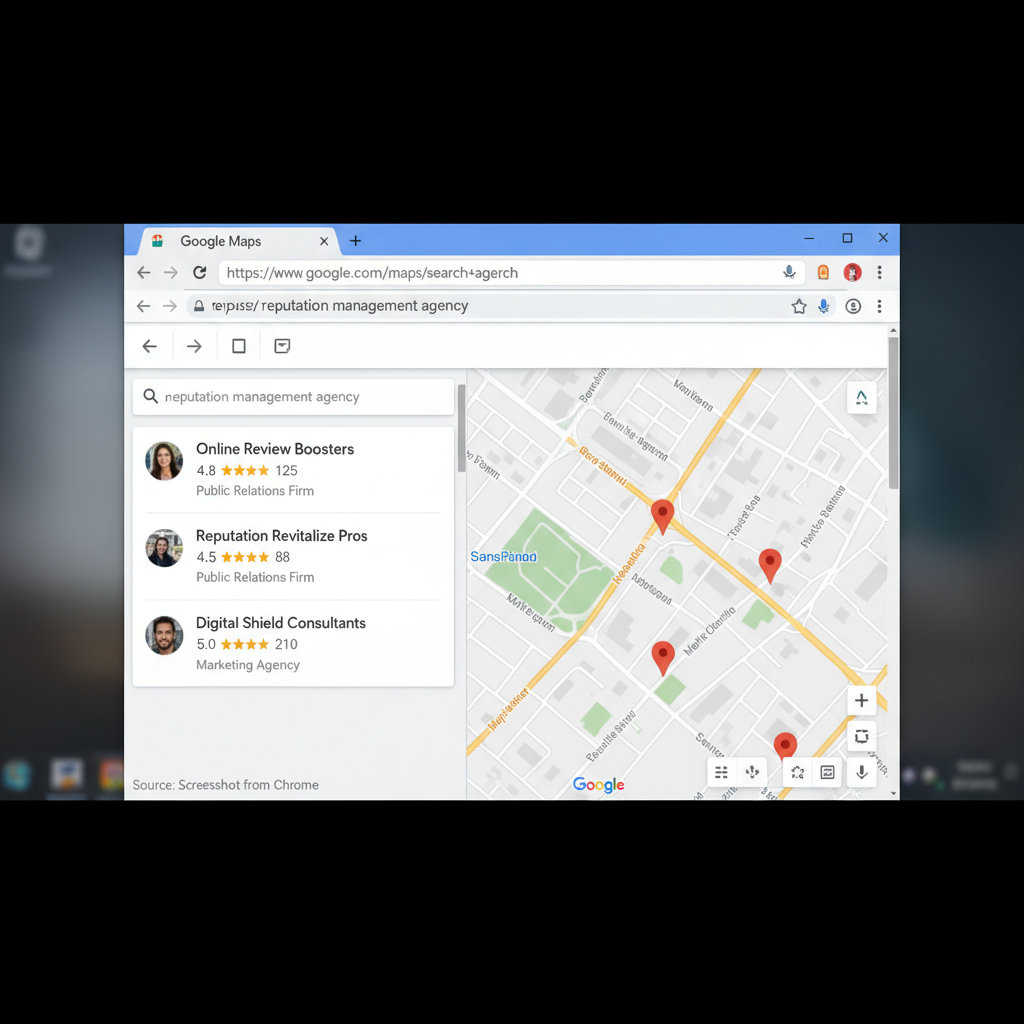Click the Online Review Boosters profile photo

click(164, 460)
